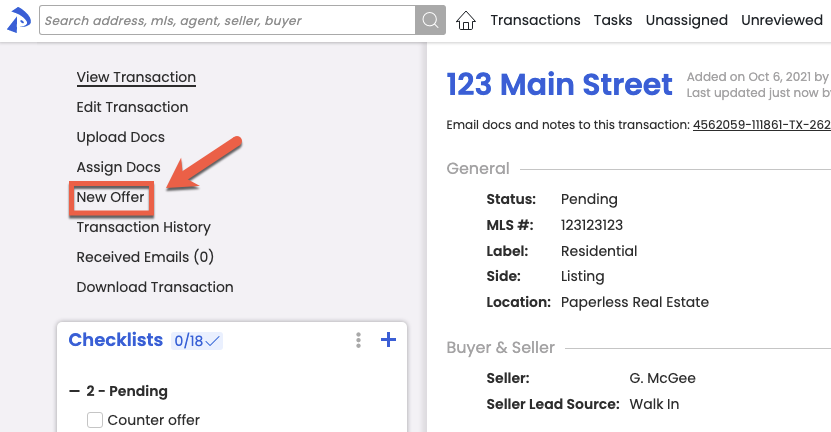Click the Paperless Pipeline logo icon

pos(19,20)
